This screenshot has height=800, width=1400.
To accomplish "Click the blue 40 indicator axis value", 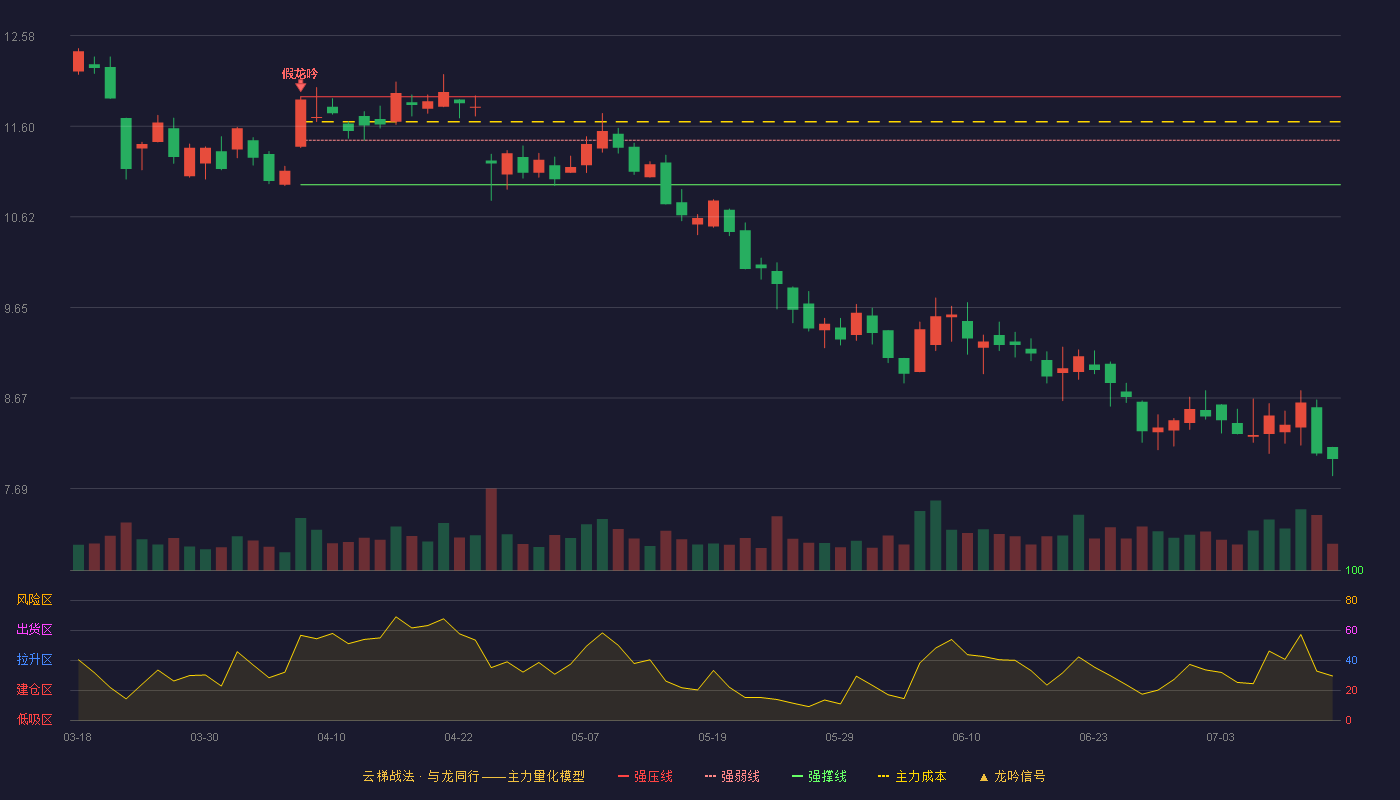I will 1351,661.
